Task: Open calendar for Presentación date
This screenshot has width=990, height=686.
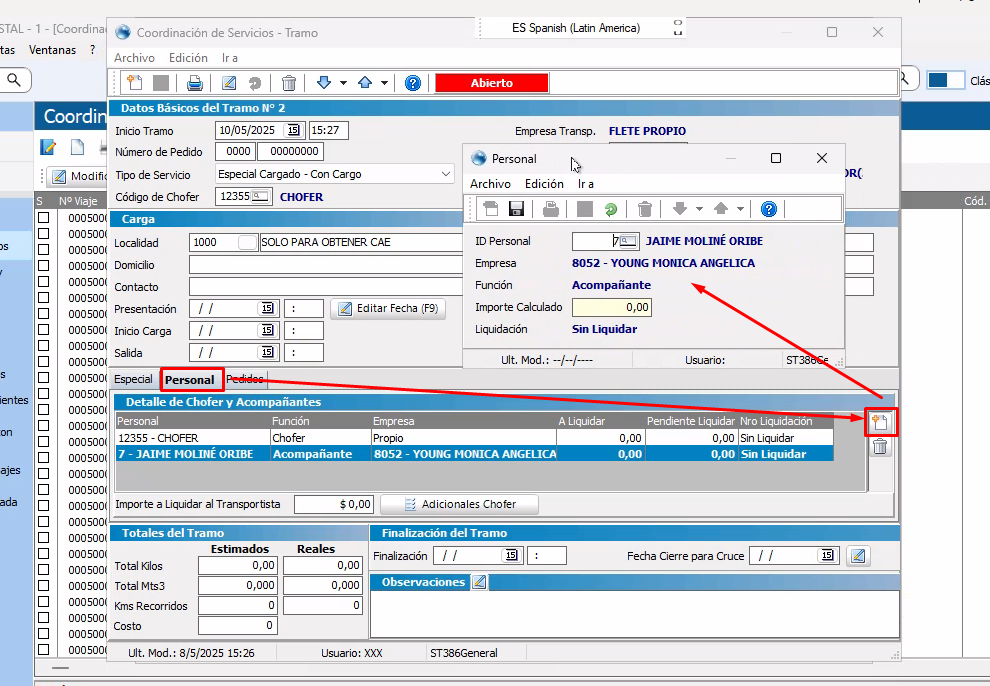Action: tap(268, 308)
